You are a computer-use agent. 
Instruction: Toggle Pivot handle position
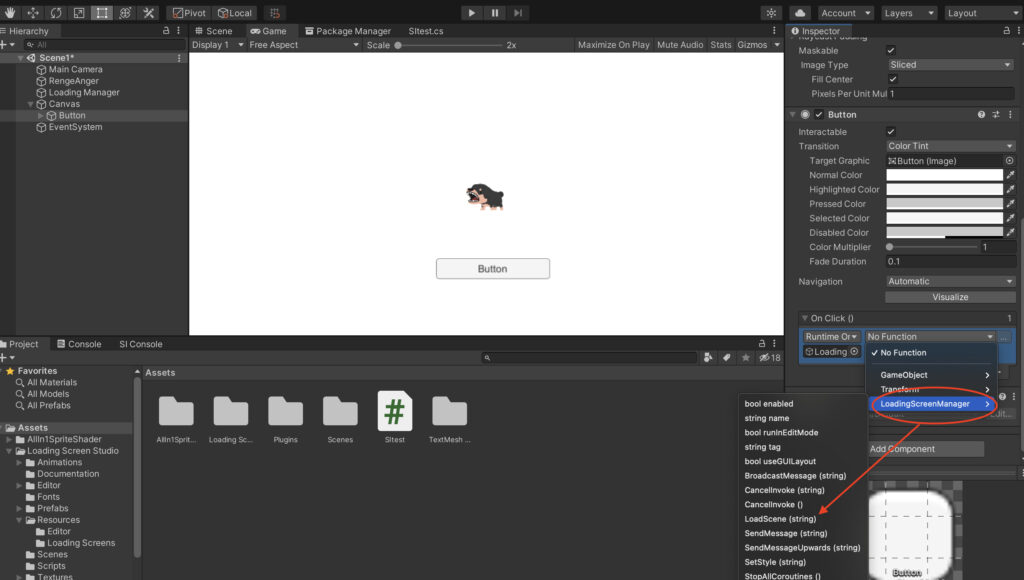click(x=189, y=12)
